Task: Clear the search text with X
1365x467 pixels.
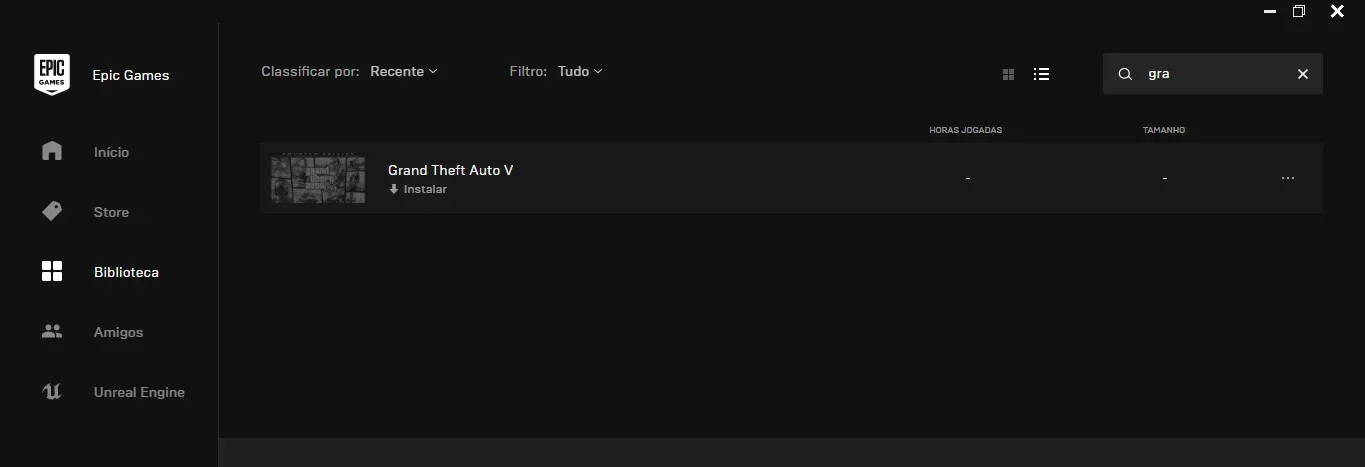Action: point(1302,74)
